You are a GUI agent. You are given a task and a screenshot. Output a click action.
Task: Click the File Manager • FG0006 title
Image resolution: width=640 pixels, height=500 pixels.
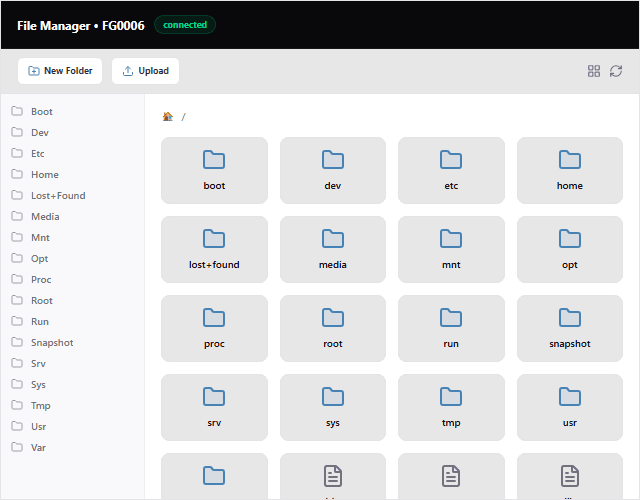pos(81,26)
